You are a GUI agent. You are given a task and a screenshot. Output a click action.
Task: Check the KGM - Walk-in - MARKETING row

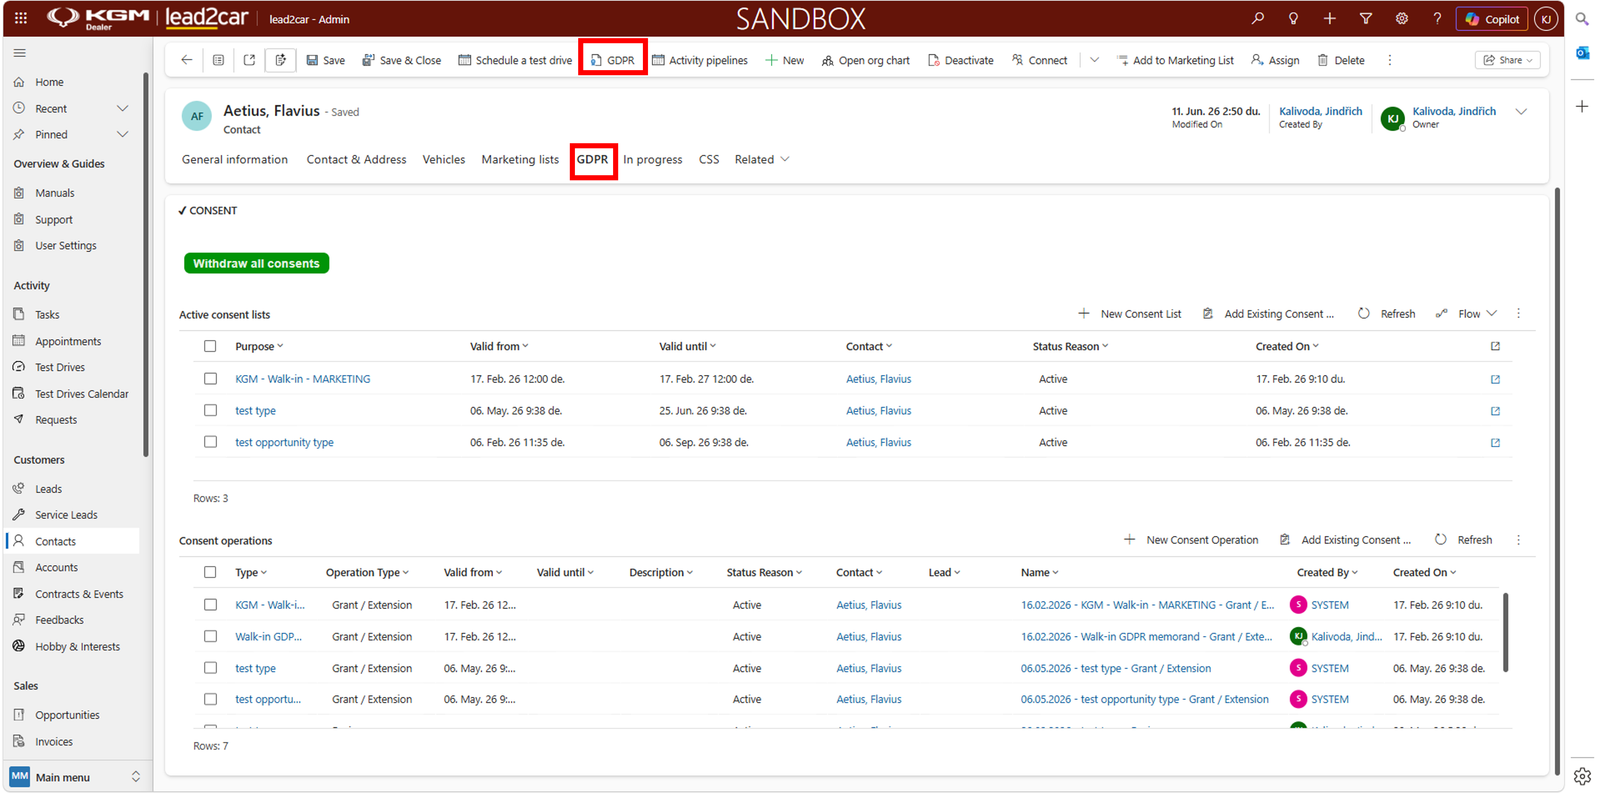(210, 379)
